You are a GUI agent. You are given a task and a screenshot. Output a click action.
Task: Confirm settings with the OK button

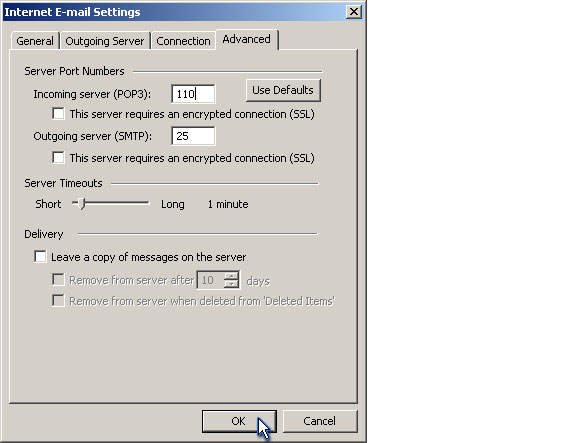pos(239,421)
